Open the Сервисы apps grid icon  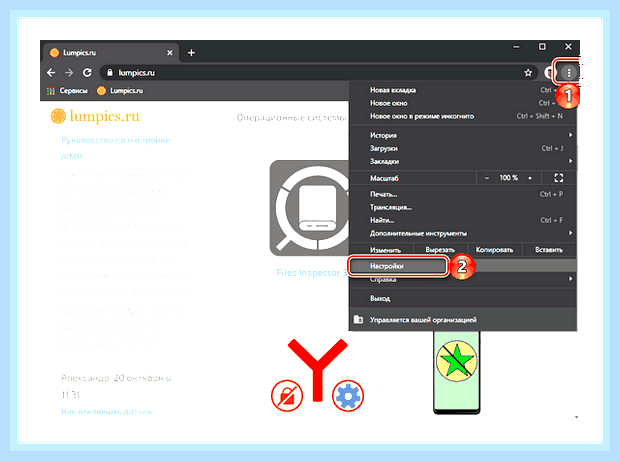pyautogui.click(x=51, y=91)
